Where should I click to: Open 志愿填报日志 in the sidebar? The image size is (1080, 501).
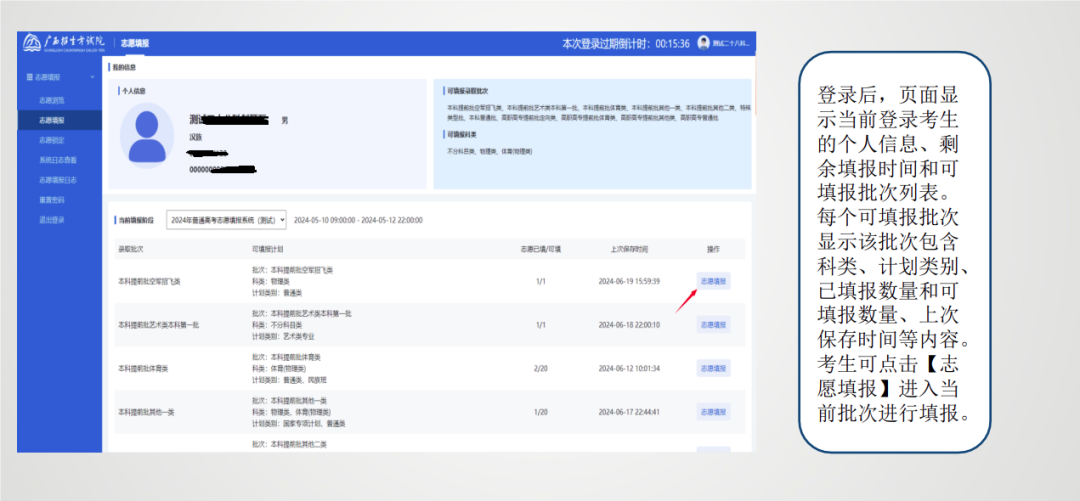point(58,180)
